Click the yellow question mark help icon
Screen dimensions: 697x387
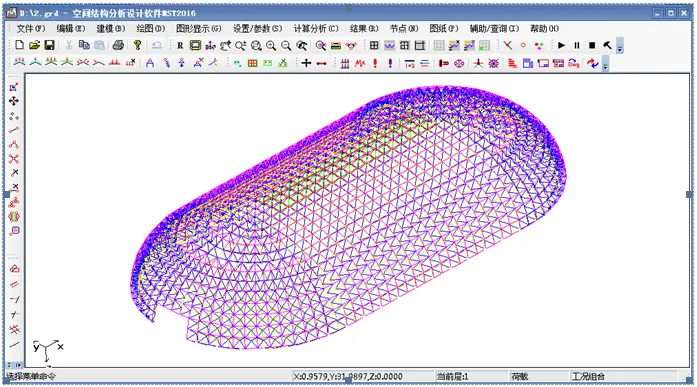tap(137, 45)
